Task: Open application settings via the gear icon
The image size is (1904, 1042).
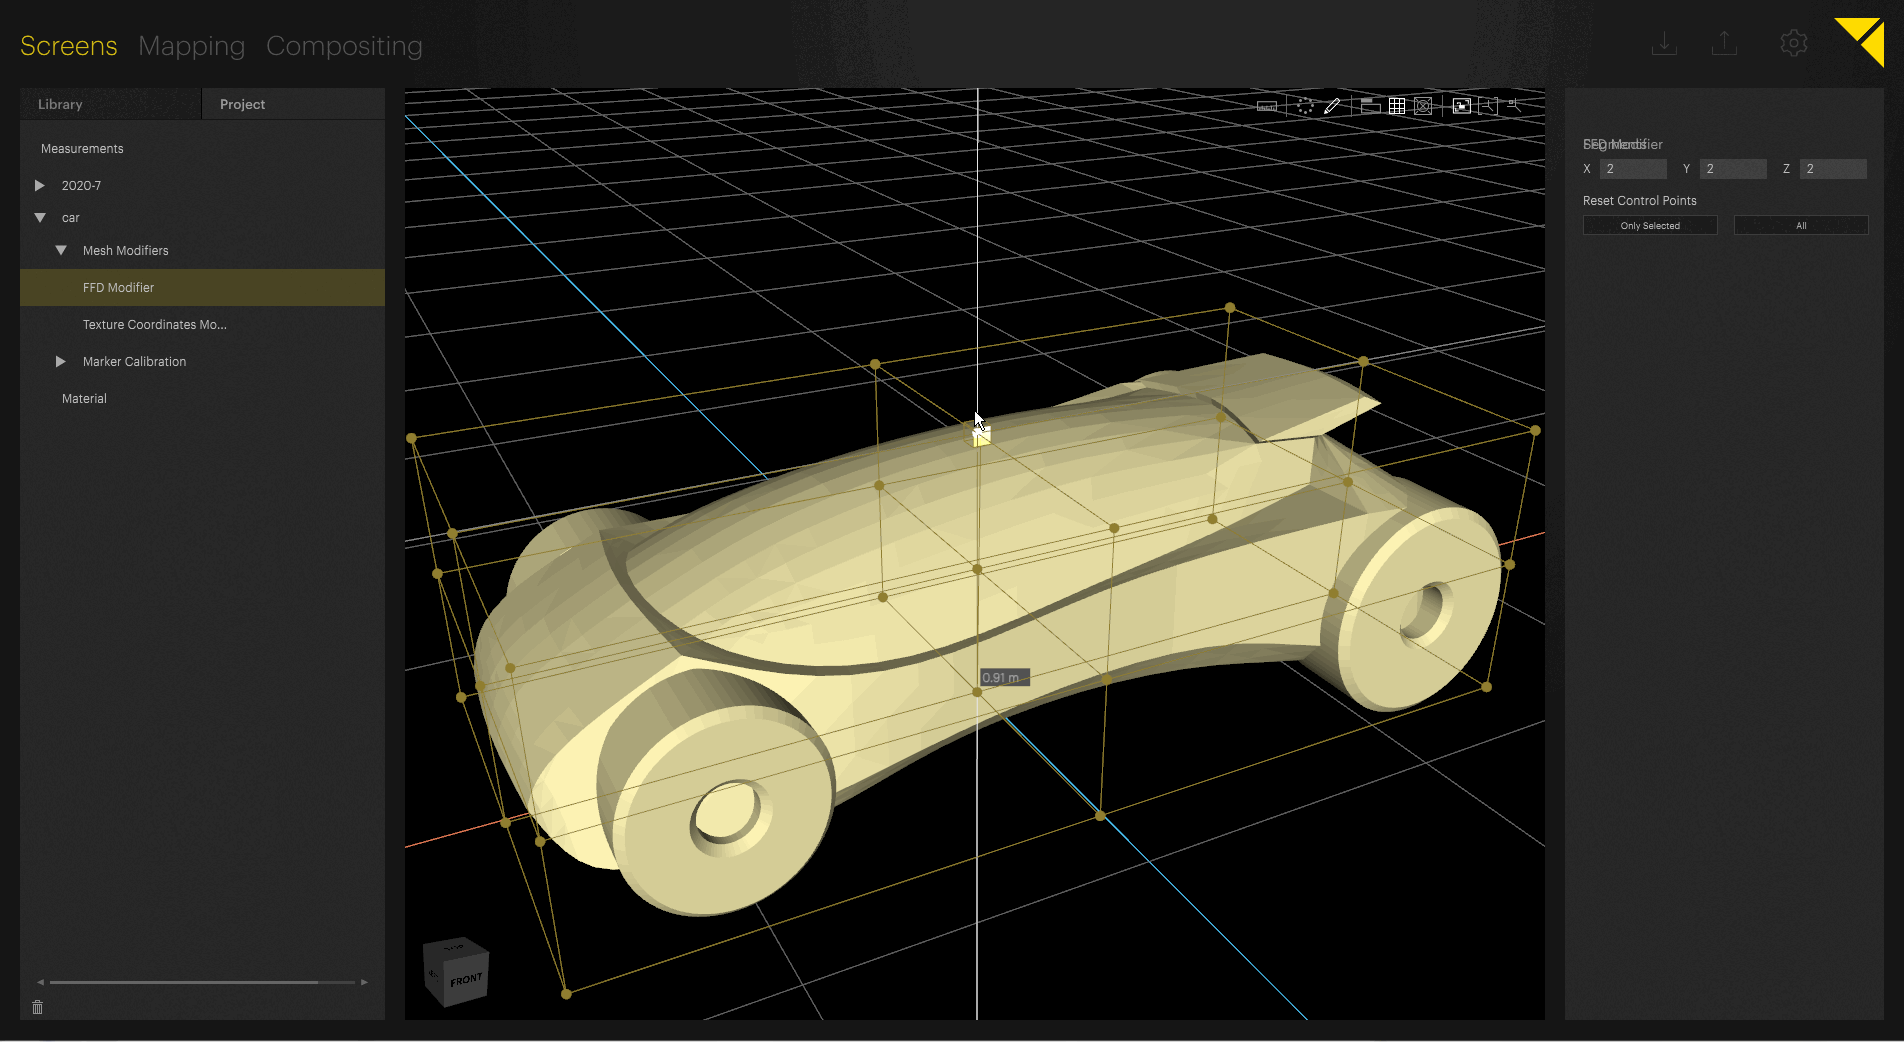Action: coord(1793,43)
